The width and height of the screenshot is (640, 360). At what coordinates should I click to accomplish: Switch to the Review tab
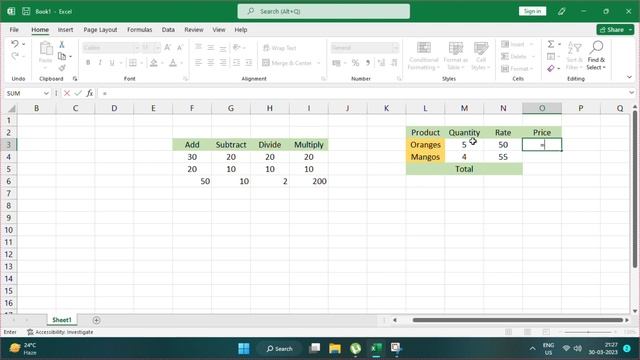tap(193, 30)
